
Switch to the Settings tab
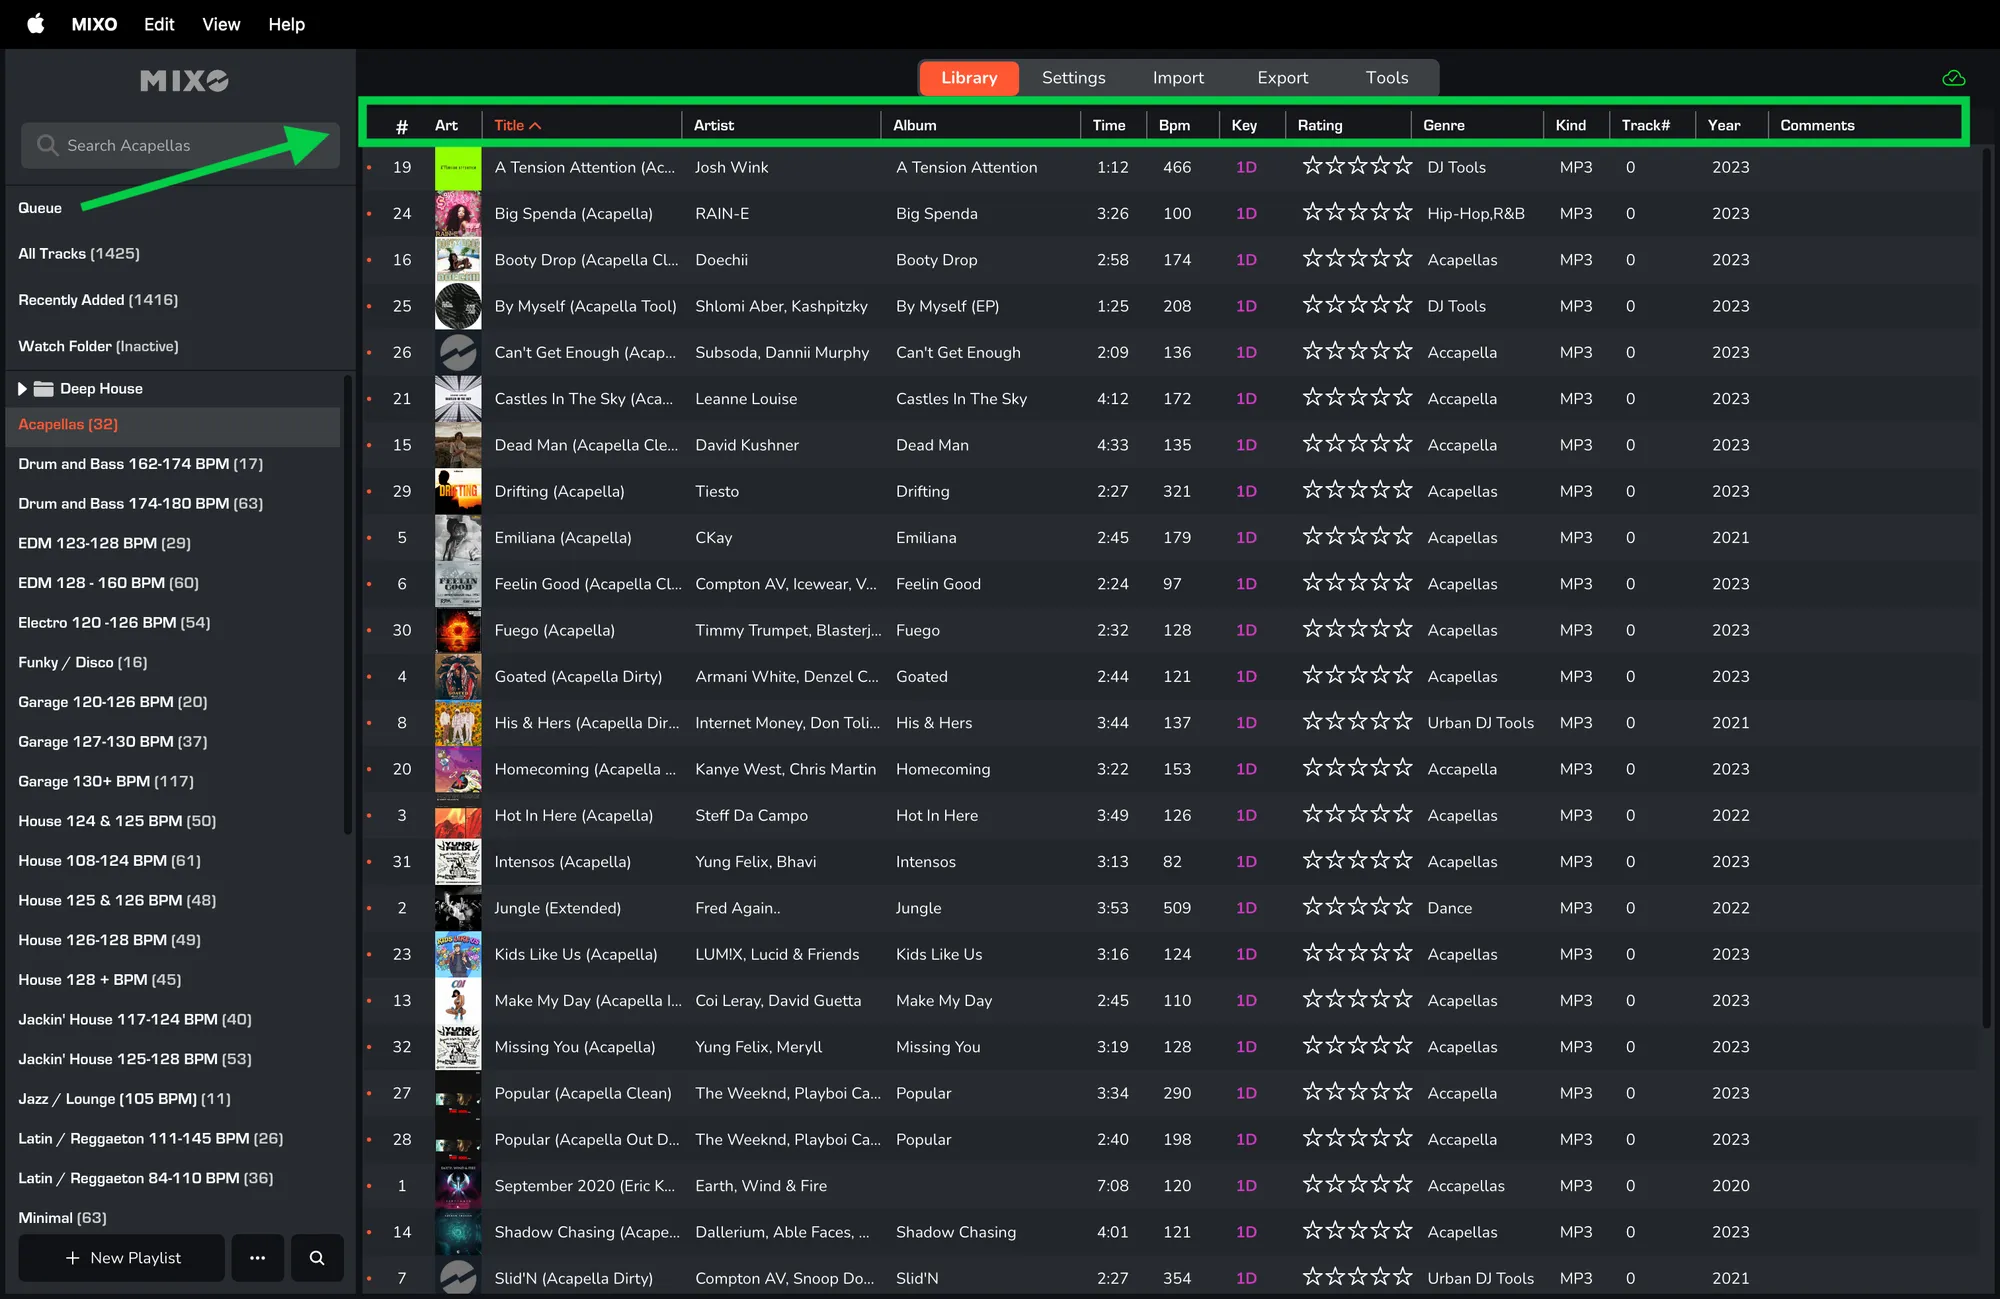click(x=1073, y=78)
